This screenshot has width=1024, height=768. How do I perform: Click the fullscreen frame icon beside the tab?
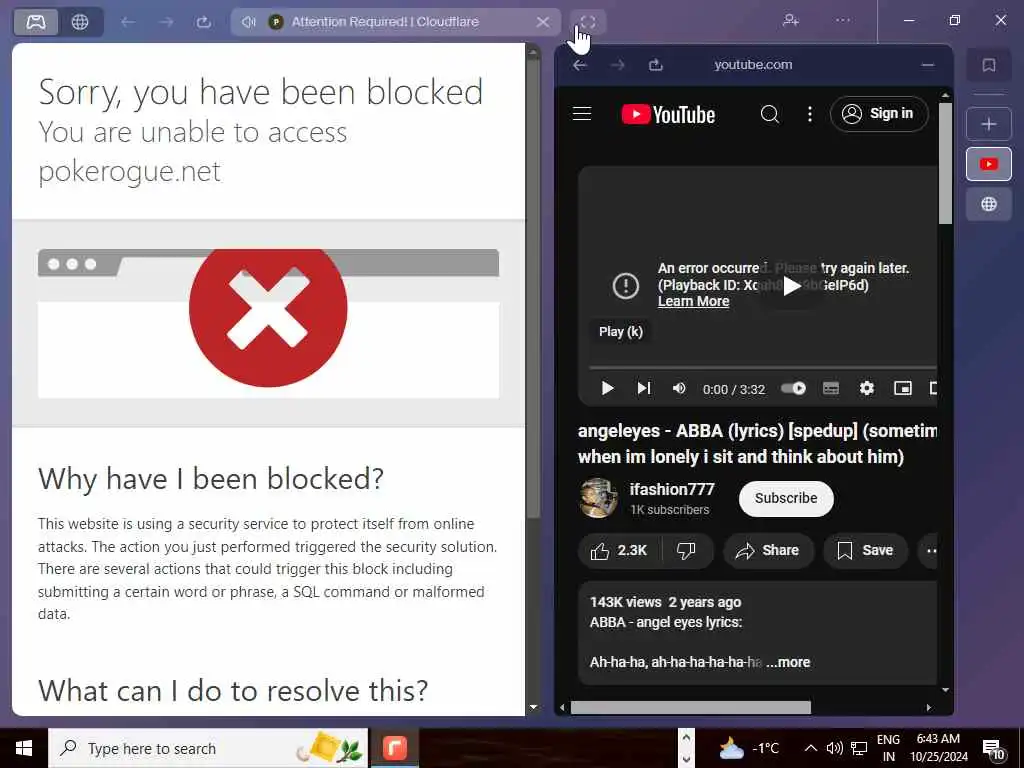coord(588,22)
